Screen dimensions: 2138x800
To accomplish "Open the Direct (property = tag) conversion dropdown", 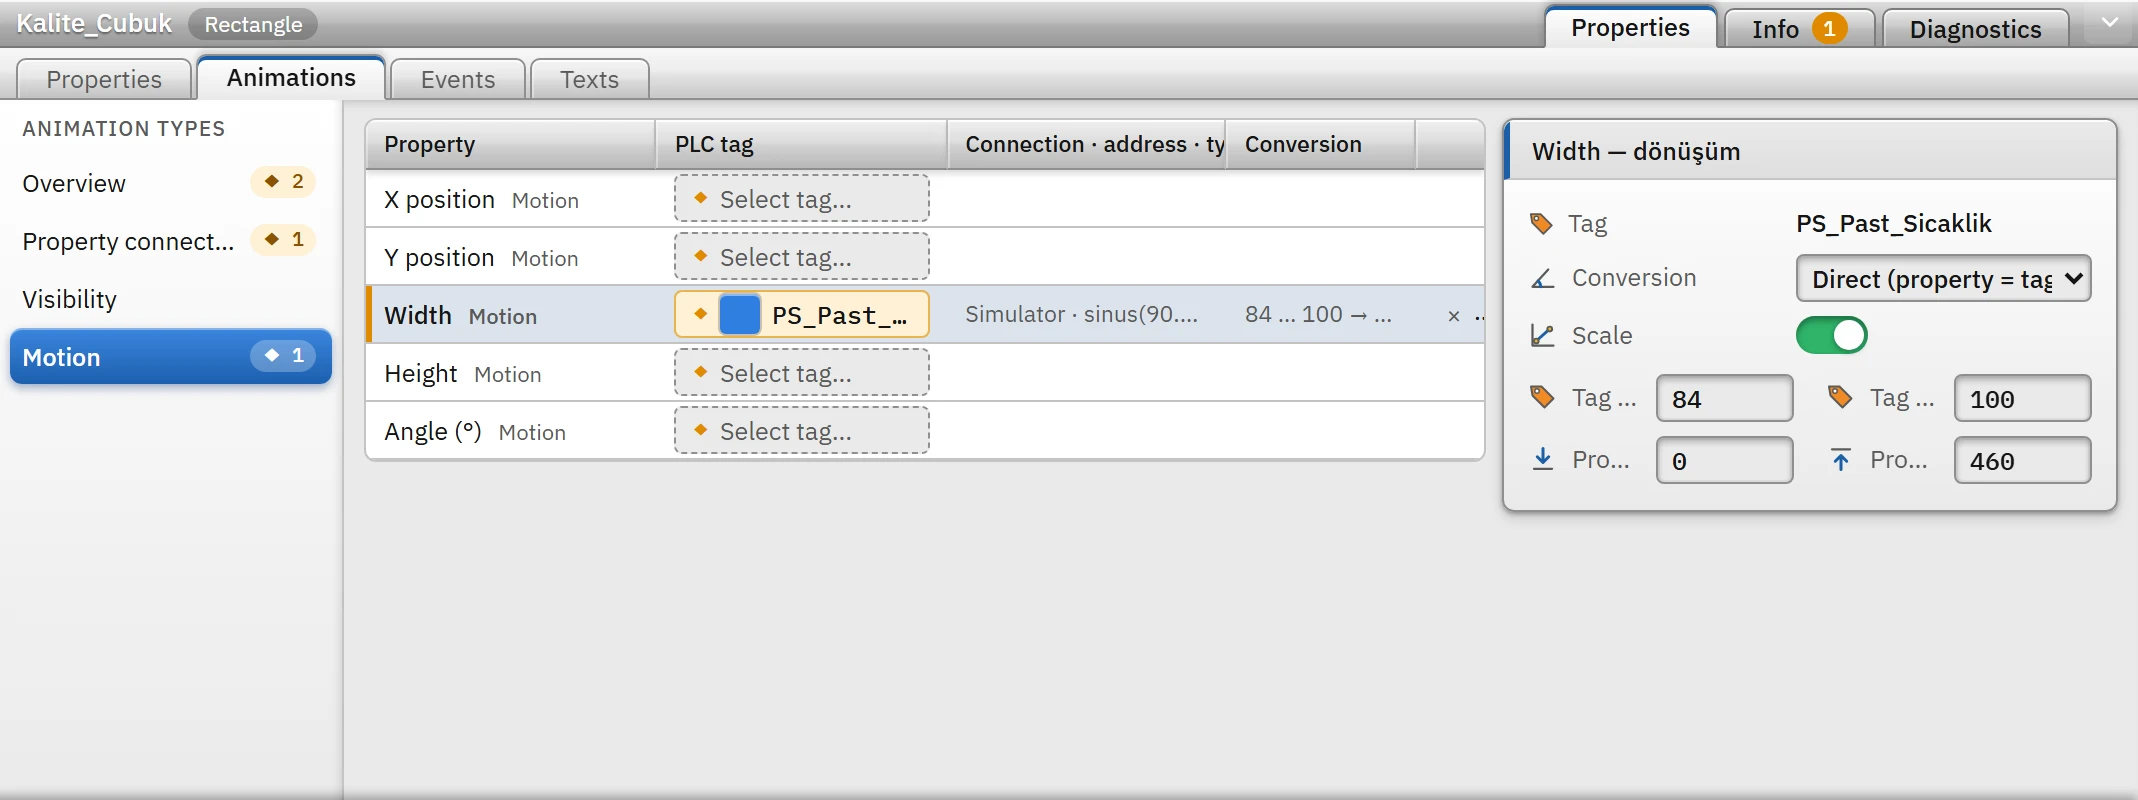I will (x=1943, y=279).
